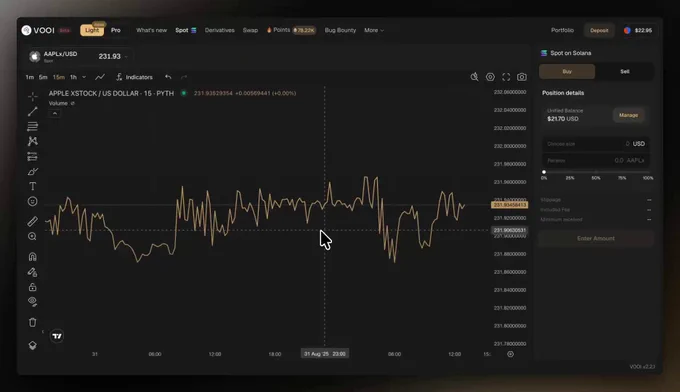This screenshot has width=680, height=392.
Task: Select the ruler measure tool
Action: pos(33,221)
